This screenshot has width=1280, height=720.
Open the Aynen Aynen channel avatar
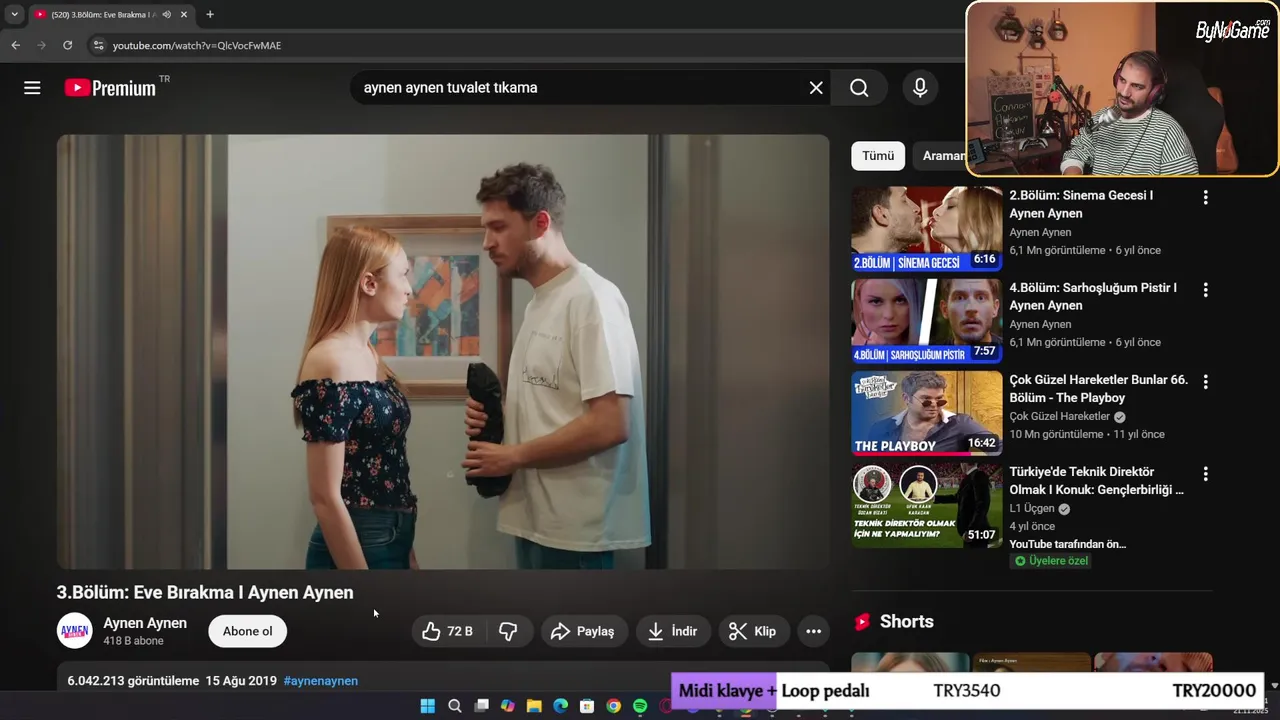point(75,631)
